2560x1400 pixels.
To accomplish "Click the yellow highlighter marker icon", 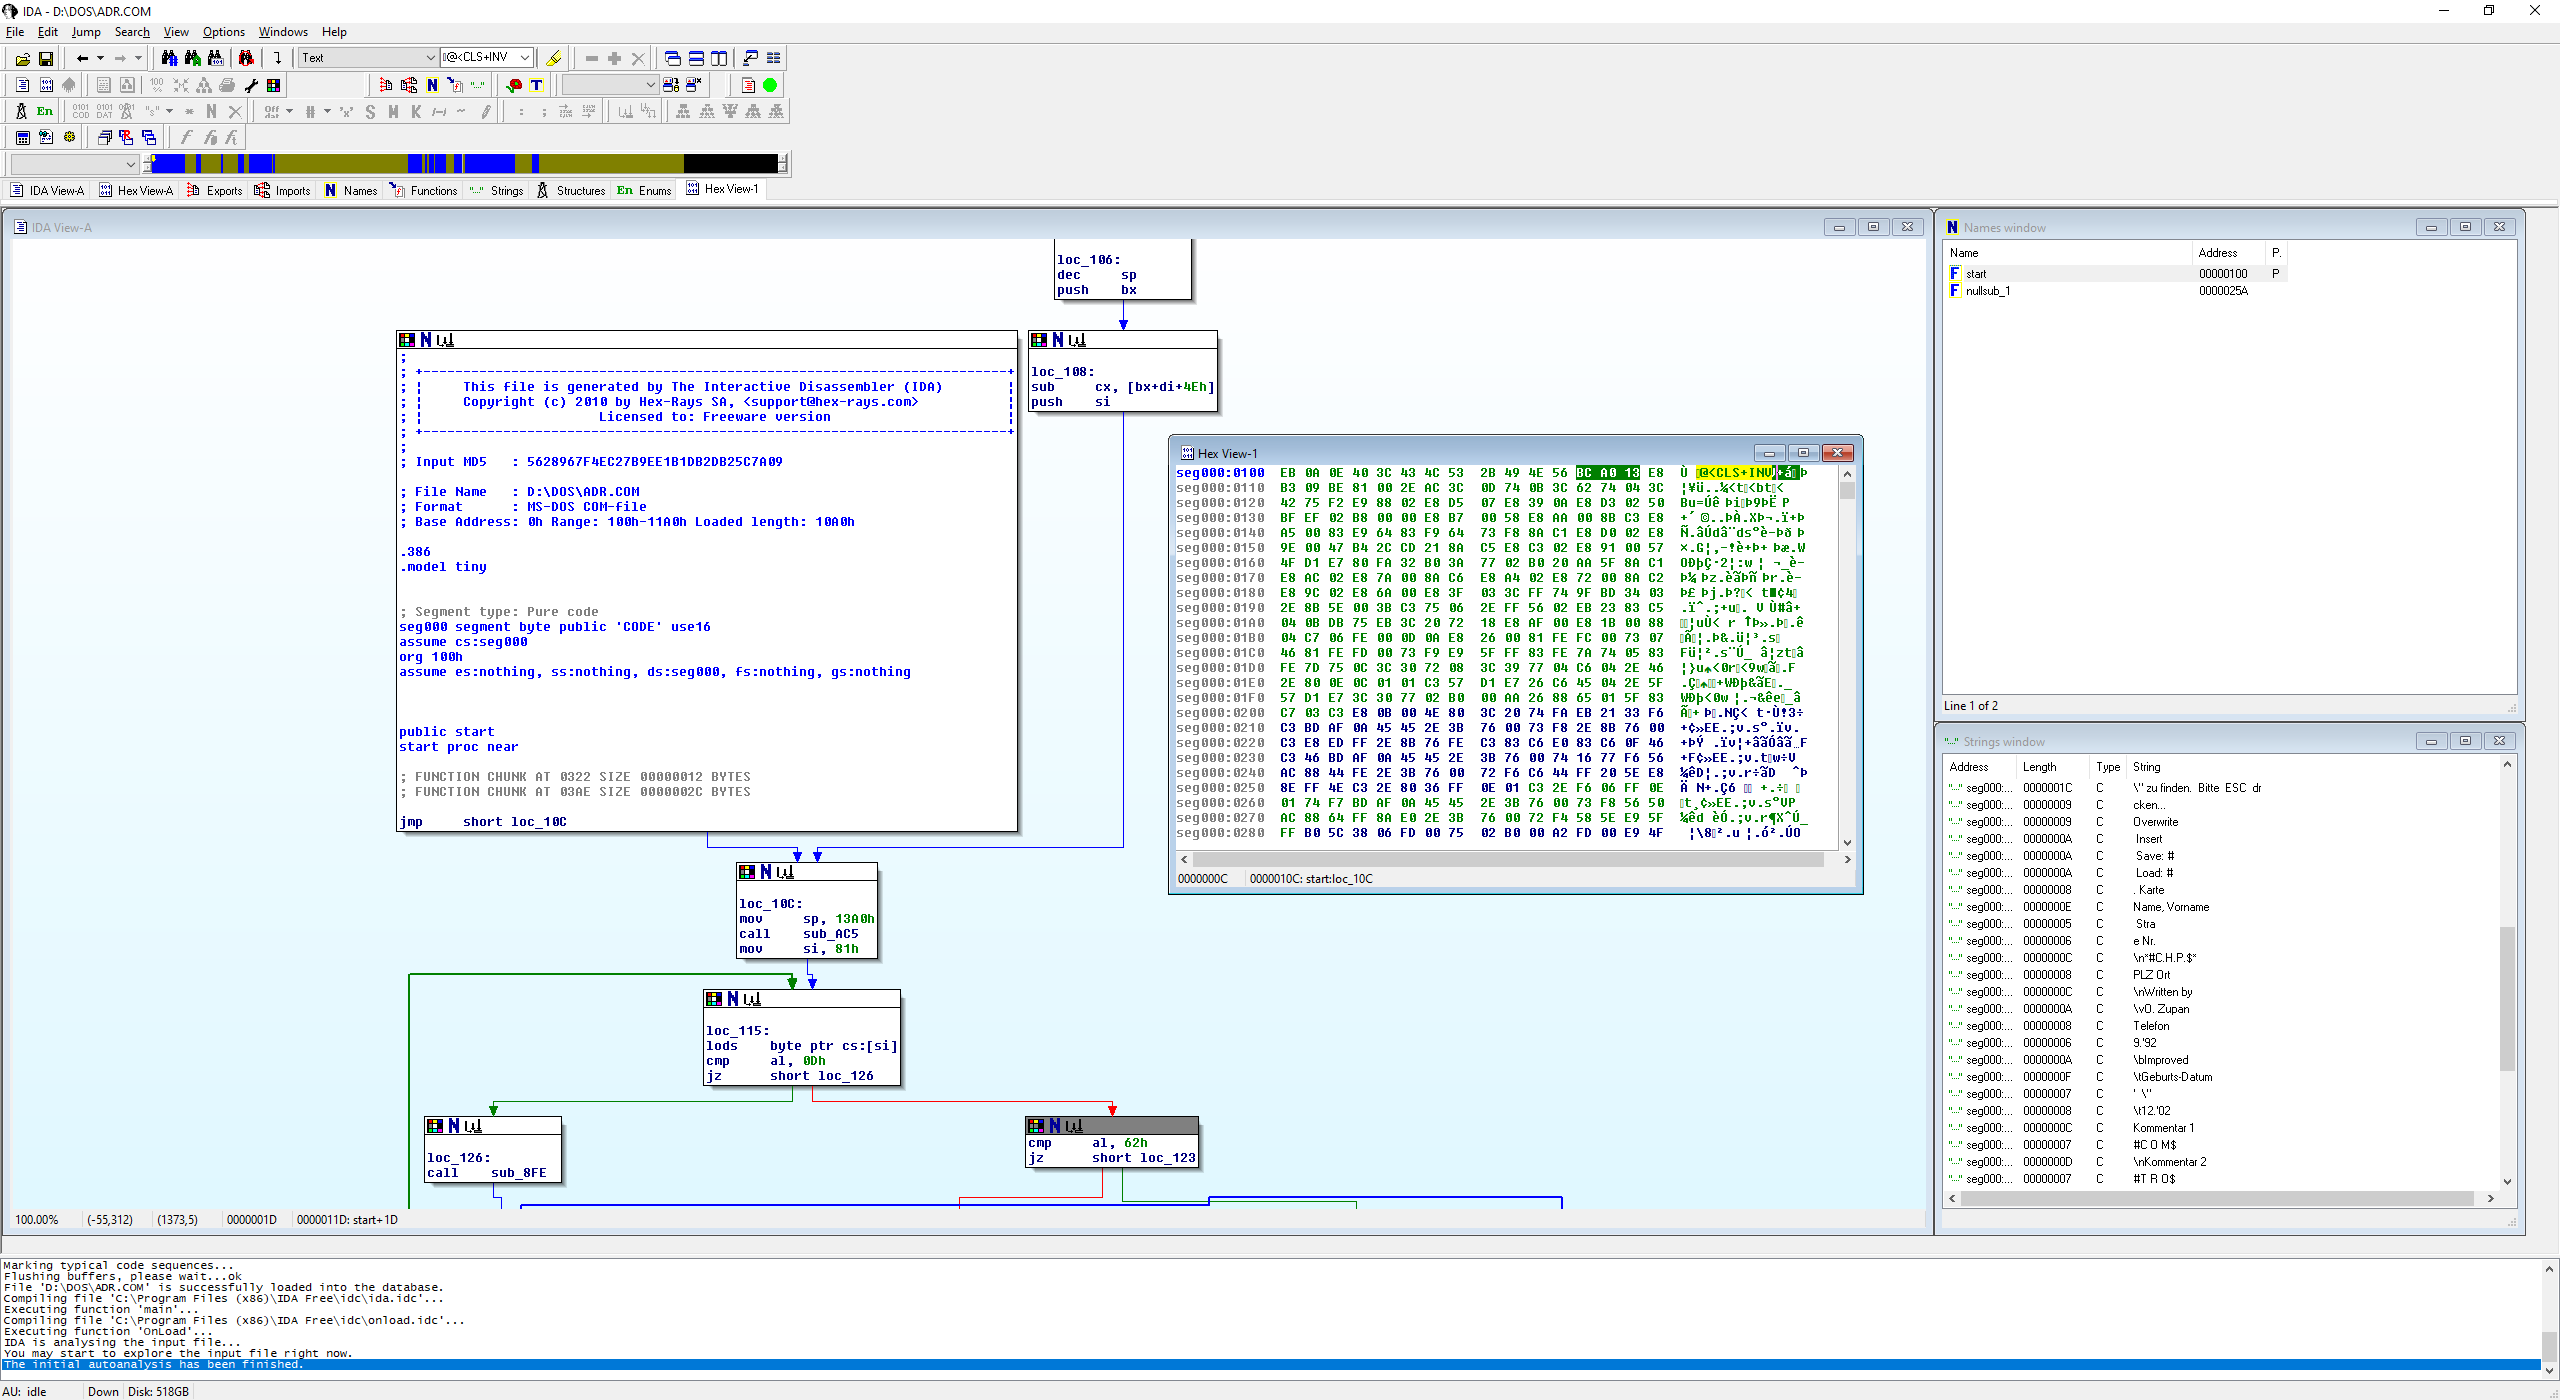I will pyautogui.click(x=553, y=58).
